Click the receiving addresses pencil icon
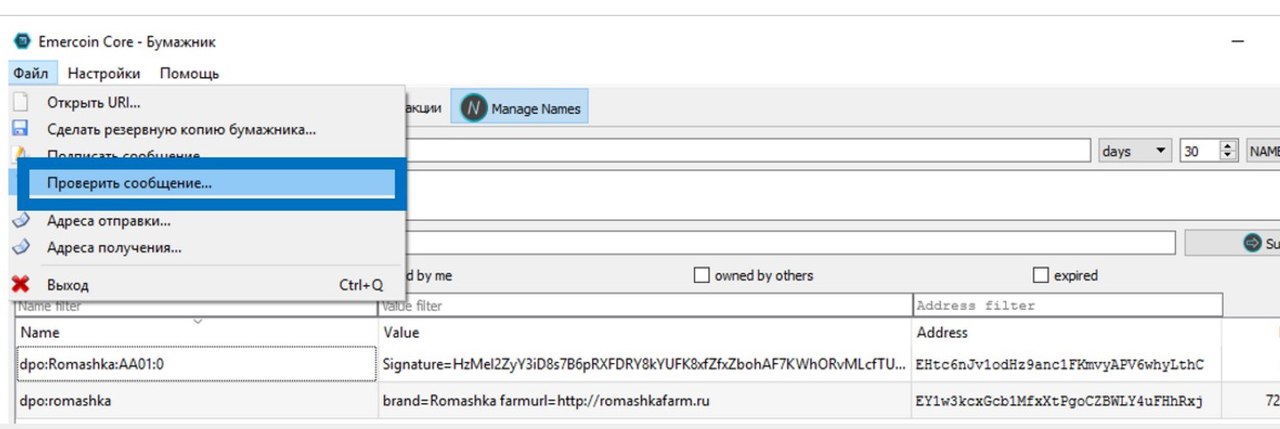1280x429 pixels. (20, 247)
